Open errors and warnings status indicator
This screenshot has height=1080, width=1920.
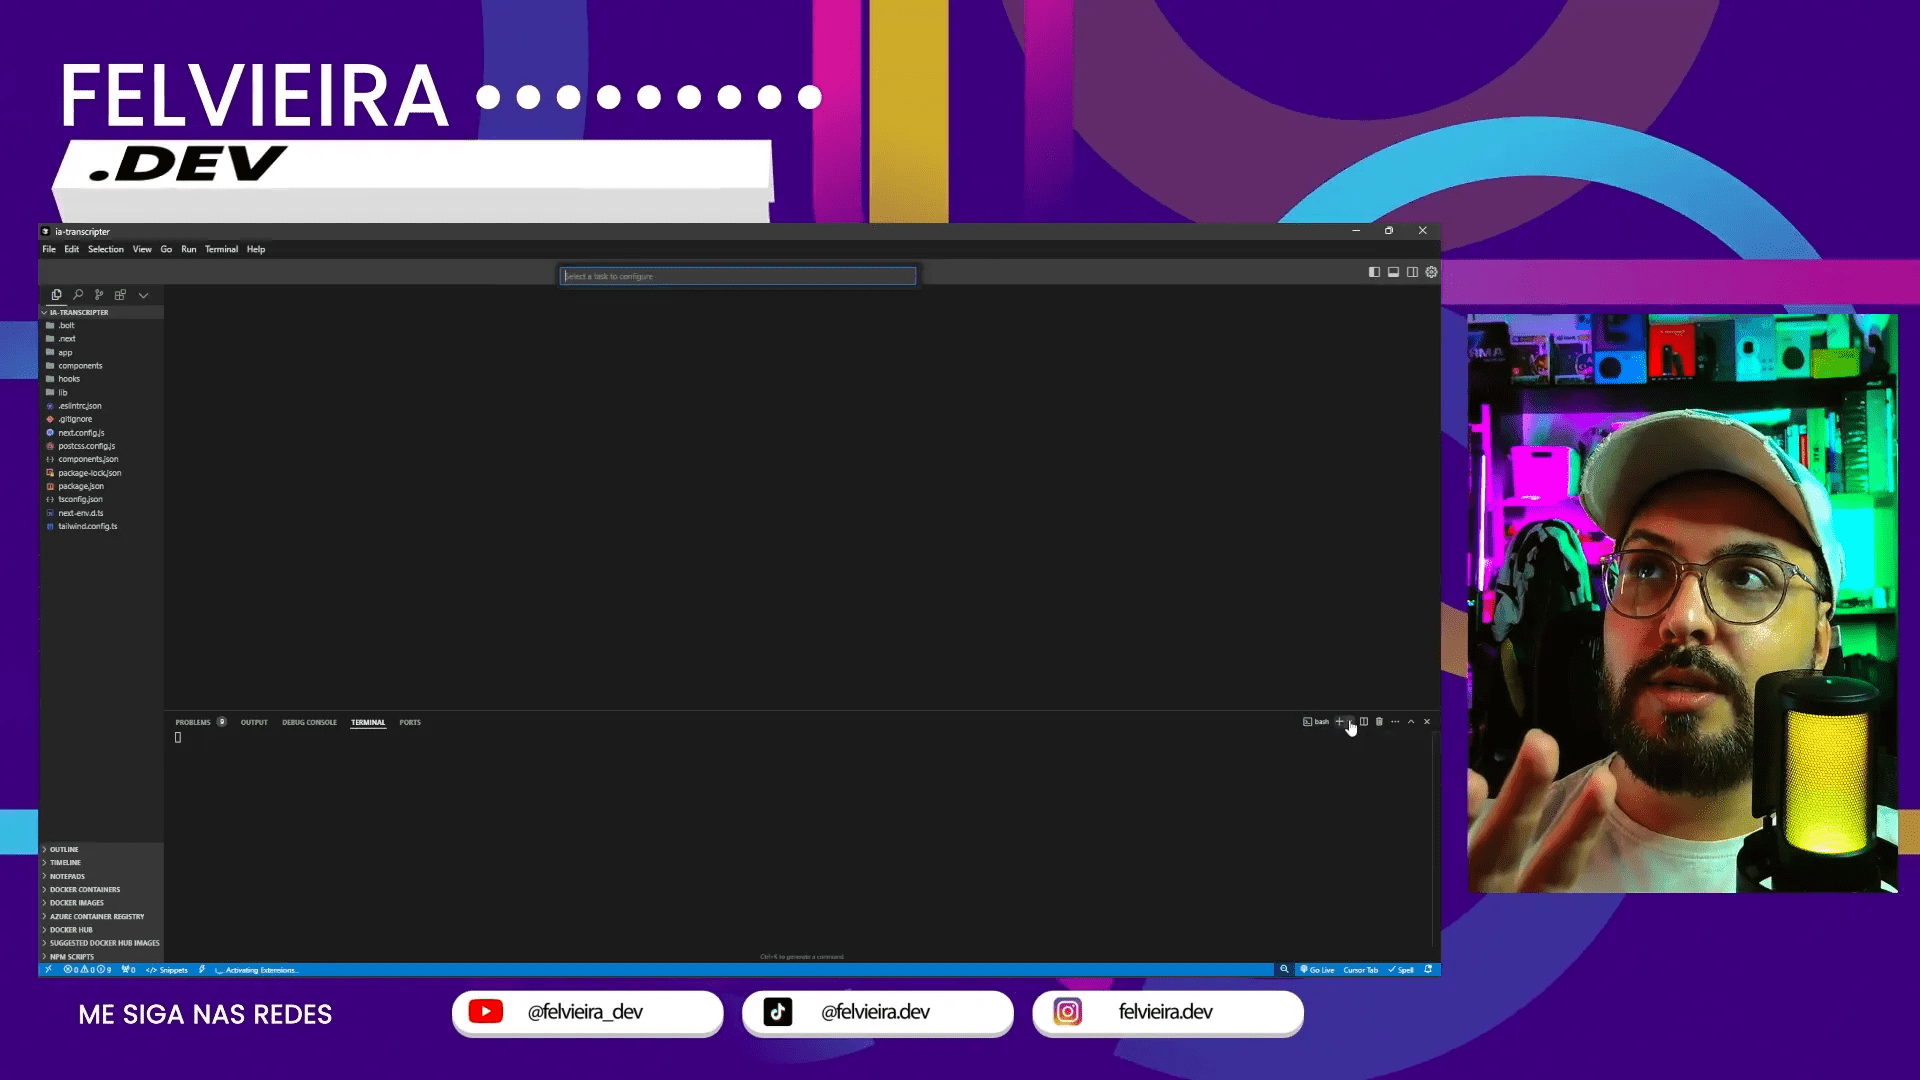pos(88,970)
